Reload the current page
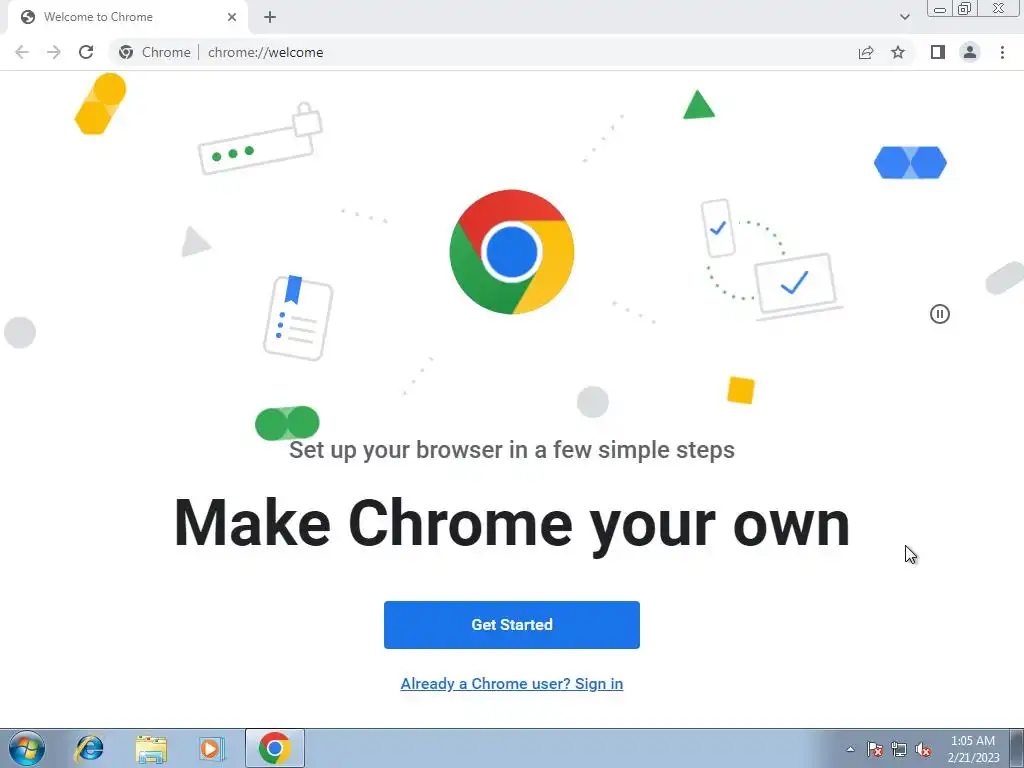The image size is (1024, 768). (86, 52)
